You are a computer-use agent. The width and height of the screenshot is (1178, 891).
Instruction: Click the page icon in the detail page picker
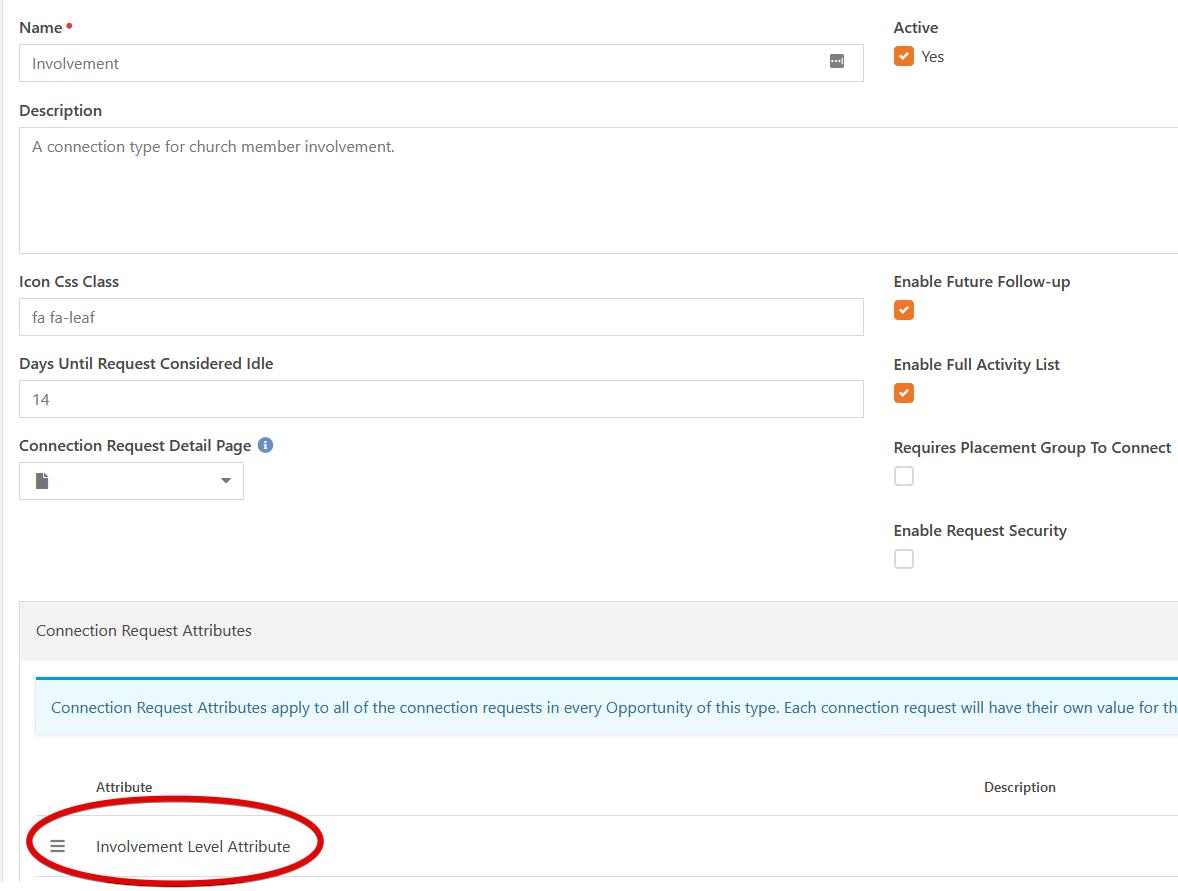(x=42, y=481)
